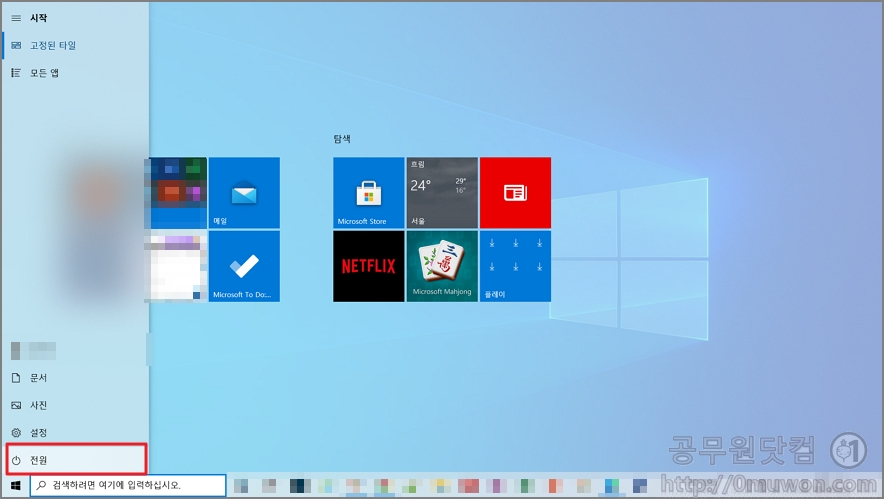Viewport: 884px width, 499px height.
Task: Click the gear icon next to 설정
Action: coord(16,432)
